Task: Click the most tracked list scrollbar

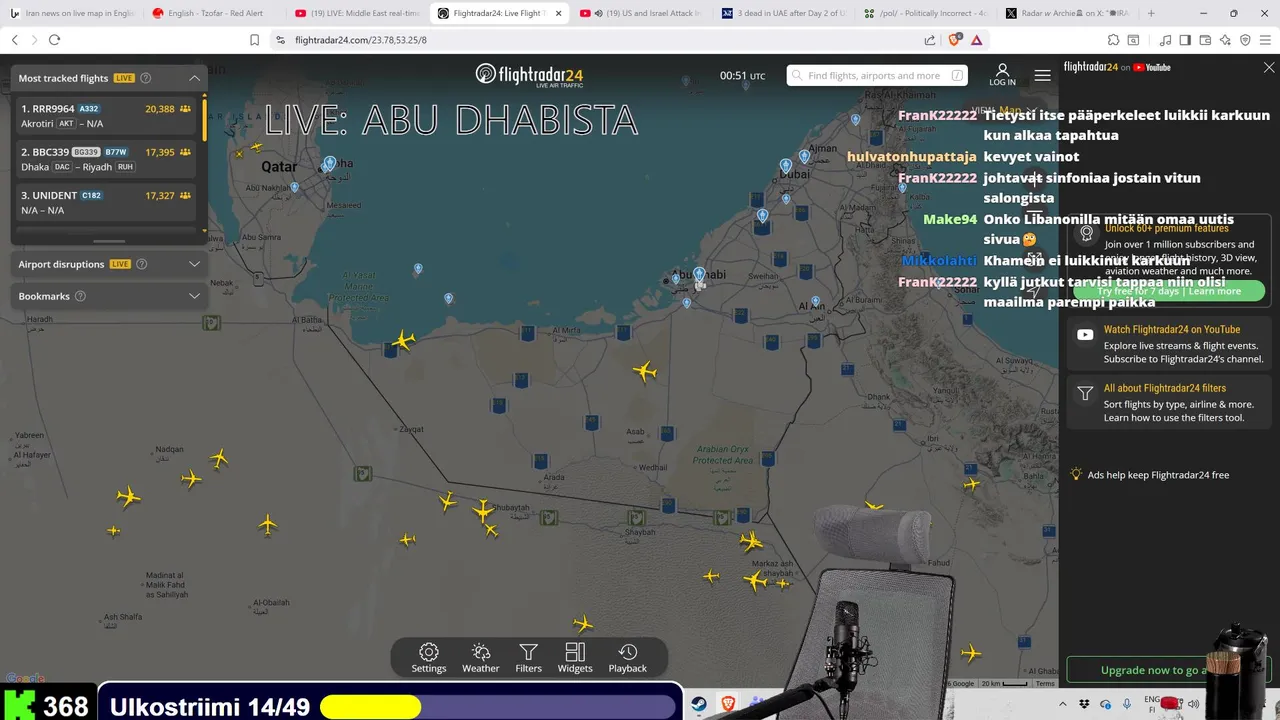Action: (204, 118)
